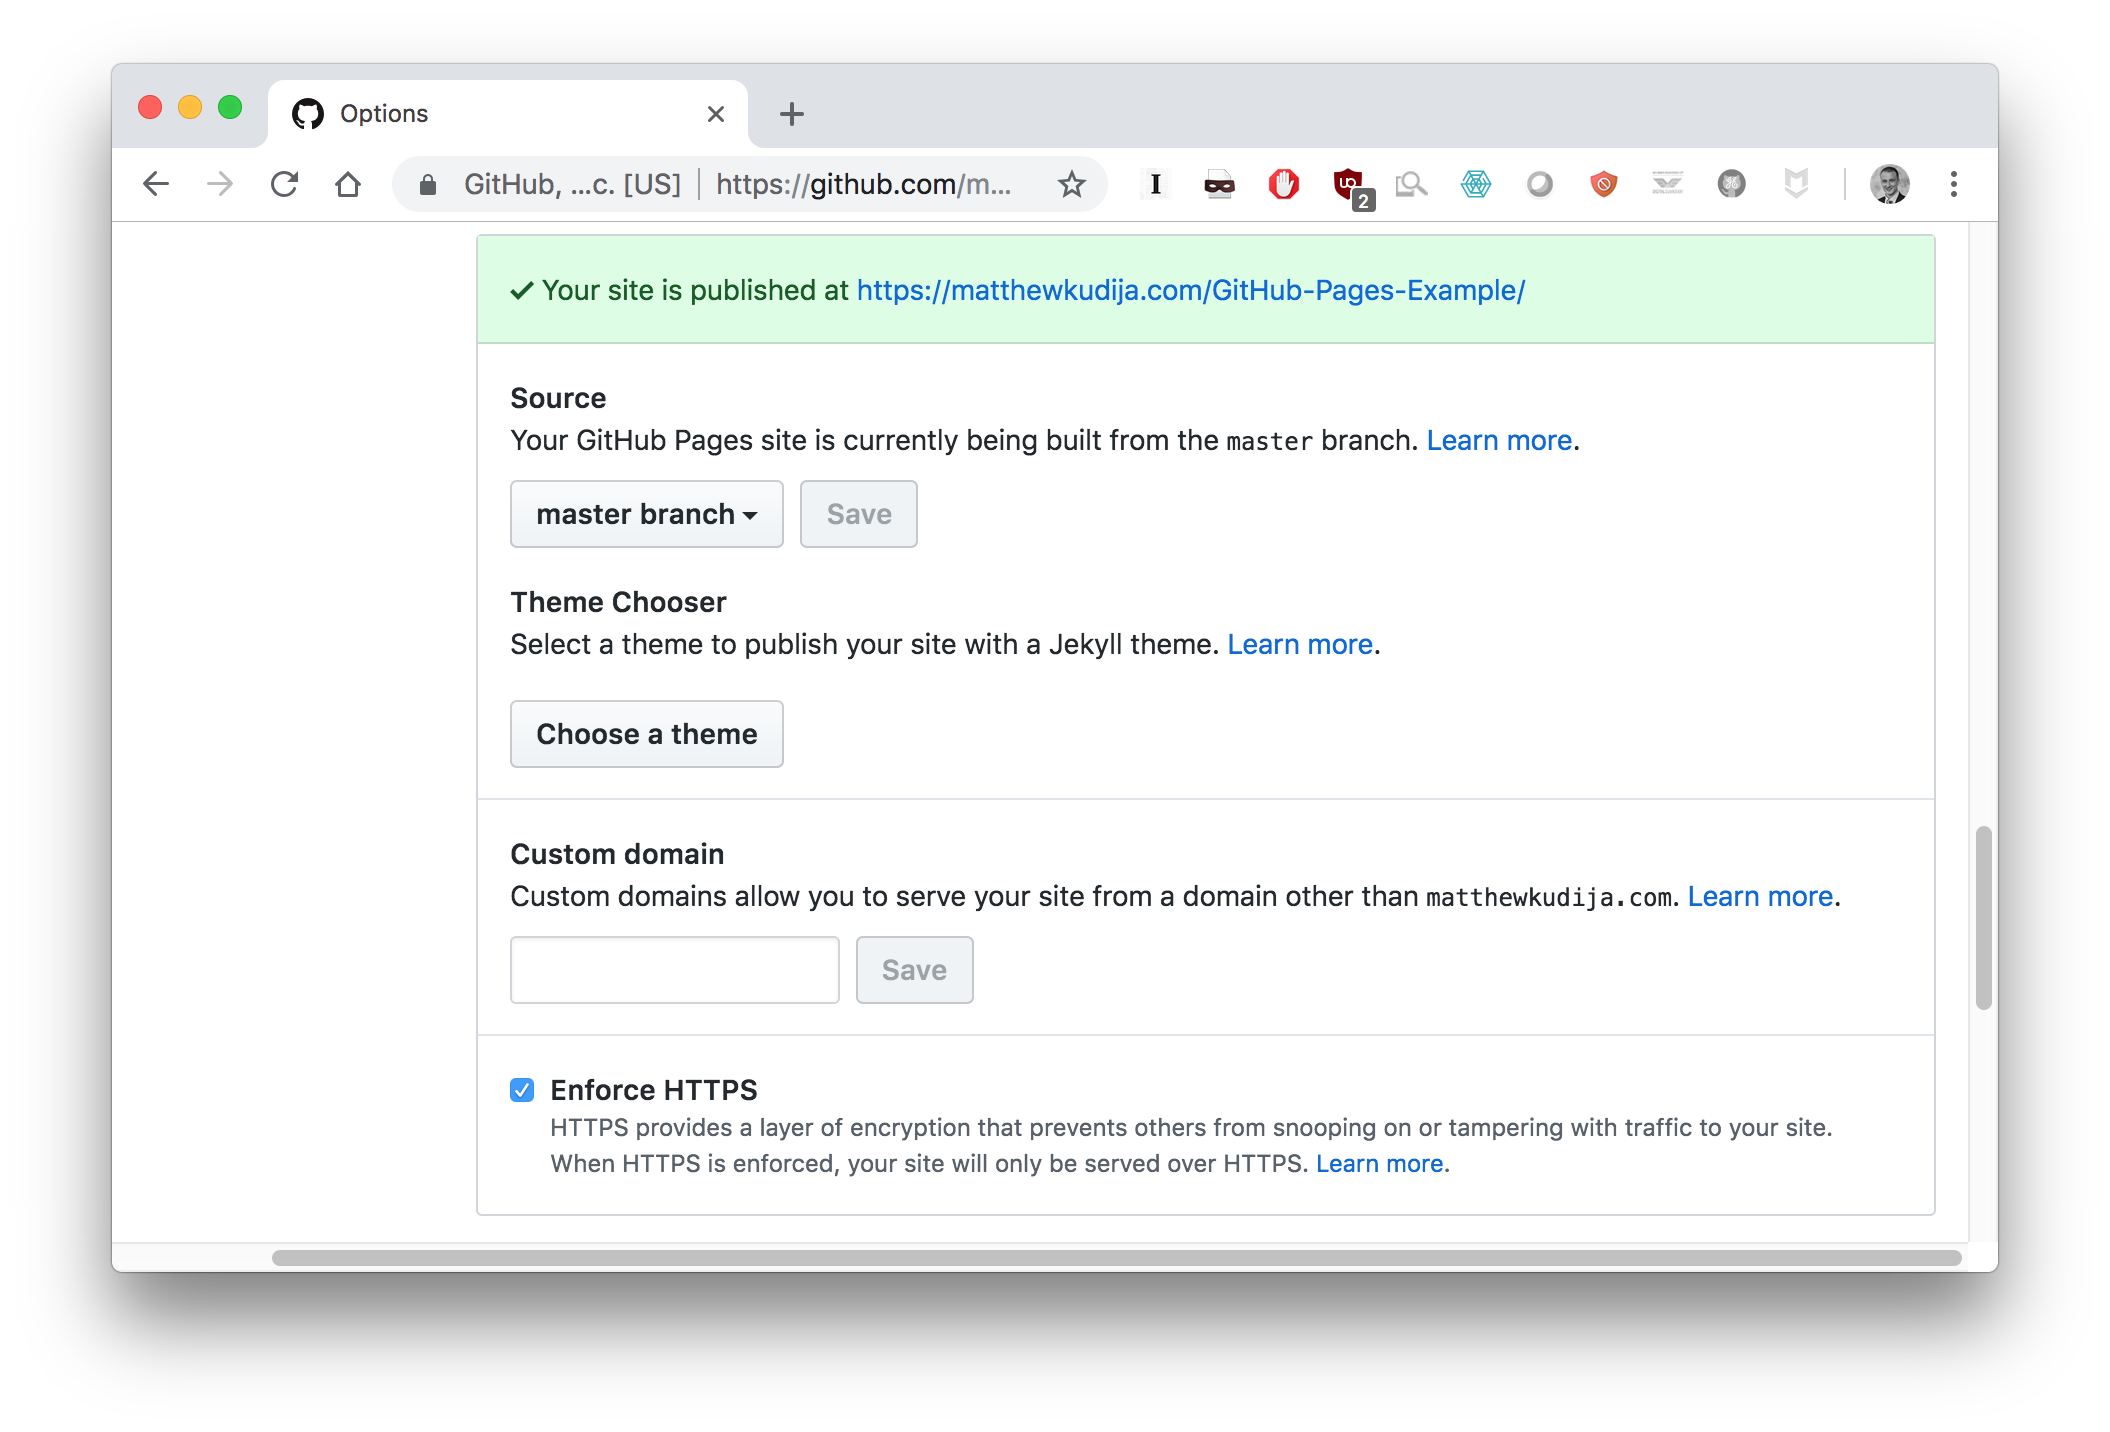Reload the page with the refresh icon
Viewport: 2110px width, 1432px height.
coord(284,184)
